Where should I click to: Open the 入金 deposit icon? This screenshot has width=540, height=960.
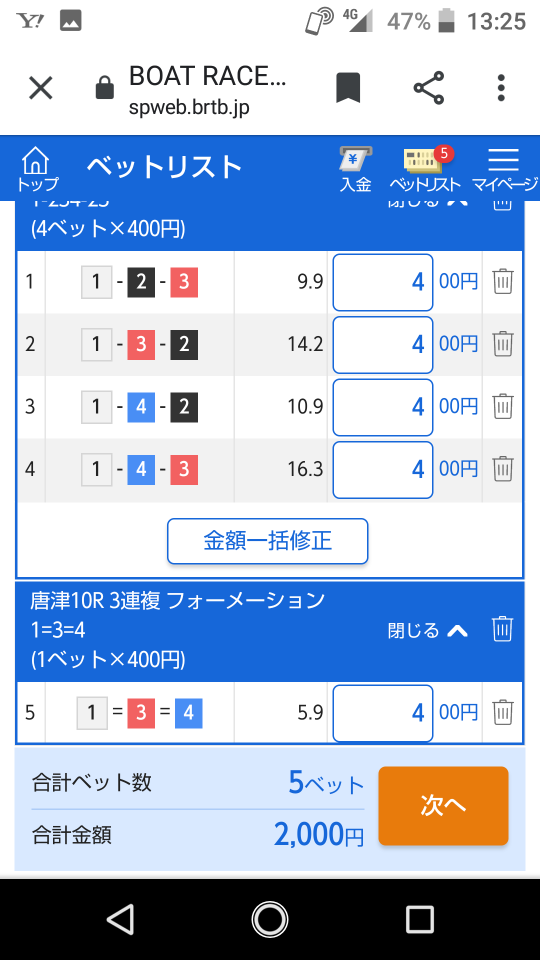tap(356, 168)
